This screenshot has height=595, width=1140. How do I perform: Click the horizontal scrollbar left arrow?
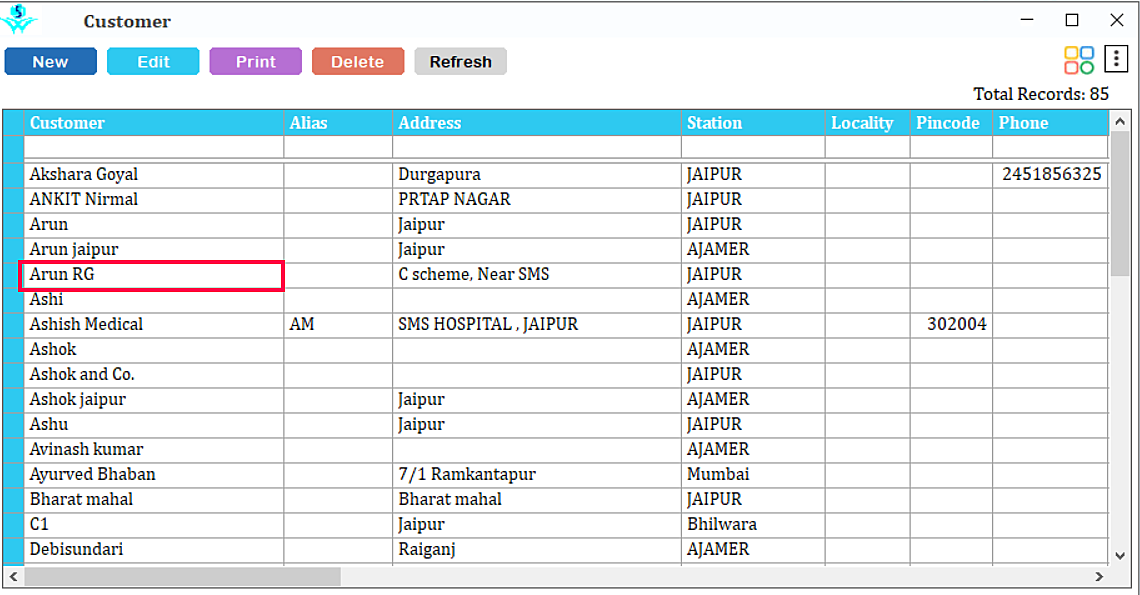(x=13, y=577)
